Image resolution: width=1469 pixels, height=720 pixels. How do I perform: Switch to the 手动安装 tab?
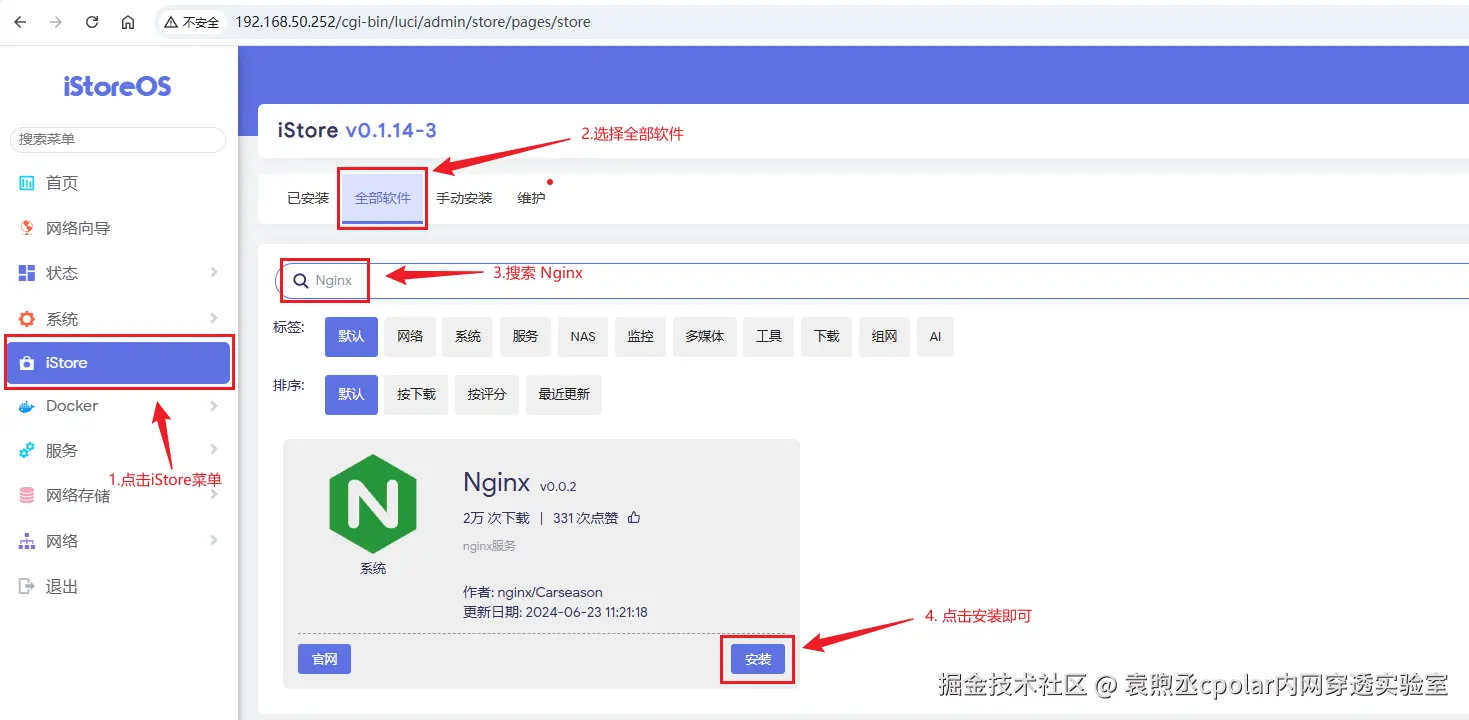(464, 198)
